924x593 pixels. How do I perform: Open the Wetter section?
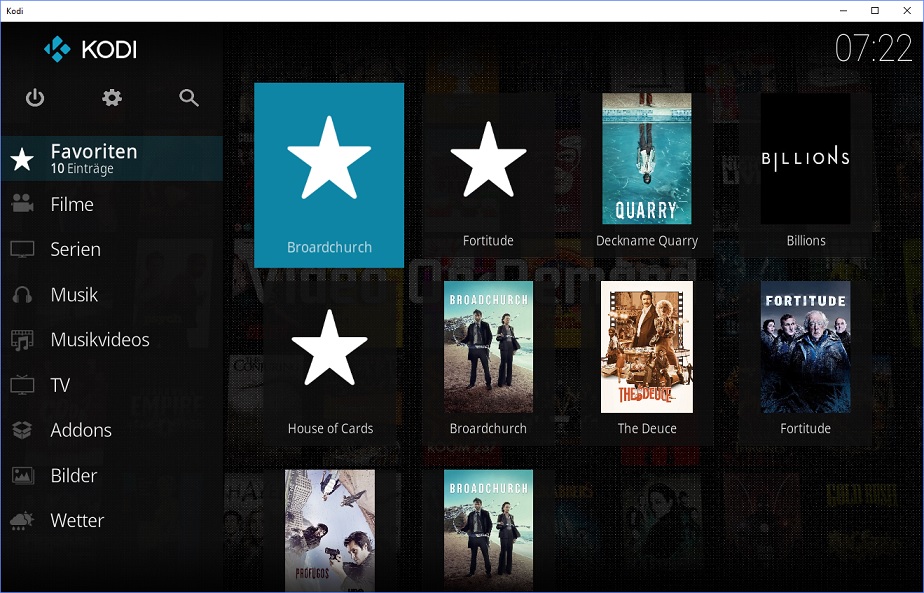[x=112, y=520]
